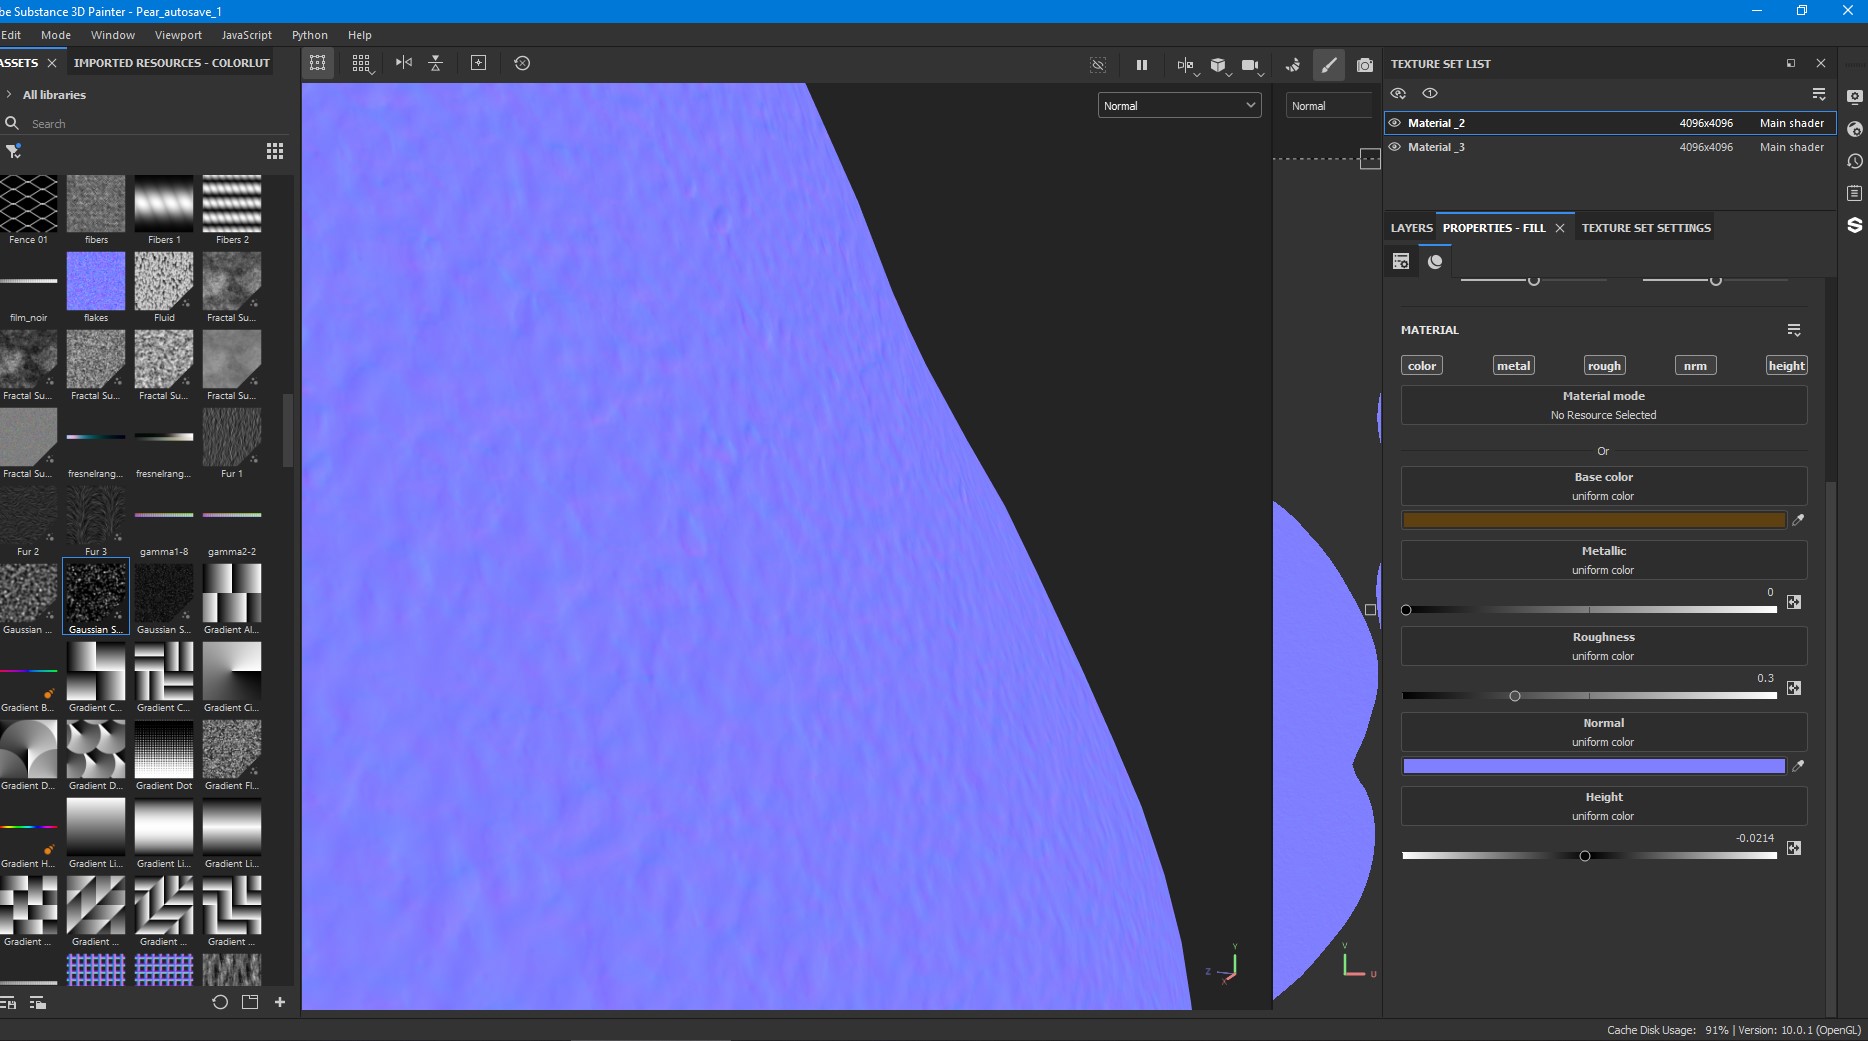Viewport: 1868px width, 1041px height.
Task: Toggle visibility of Material_3 texture set
Action: [1395, 147]
